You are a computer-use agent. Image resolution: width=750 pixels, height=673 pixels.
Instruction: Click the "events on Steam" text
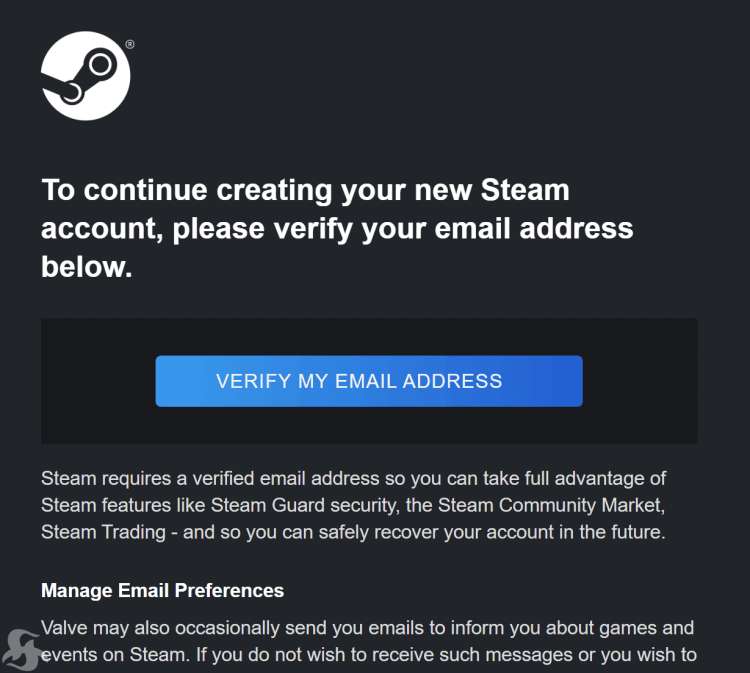click(x=113, y=655)
